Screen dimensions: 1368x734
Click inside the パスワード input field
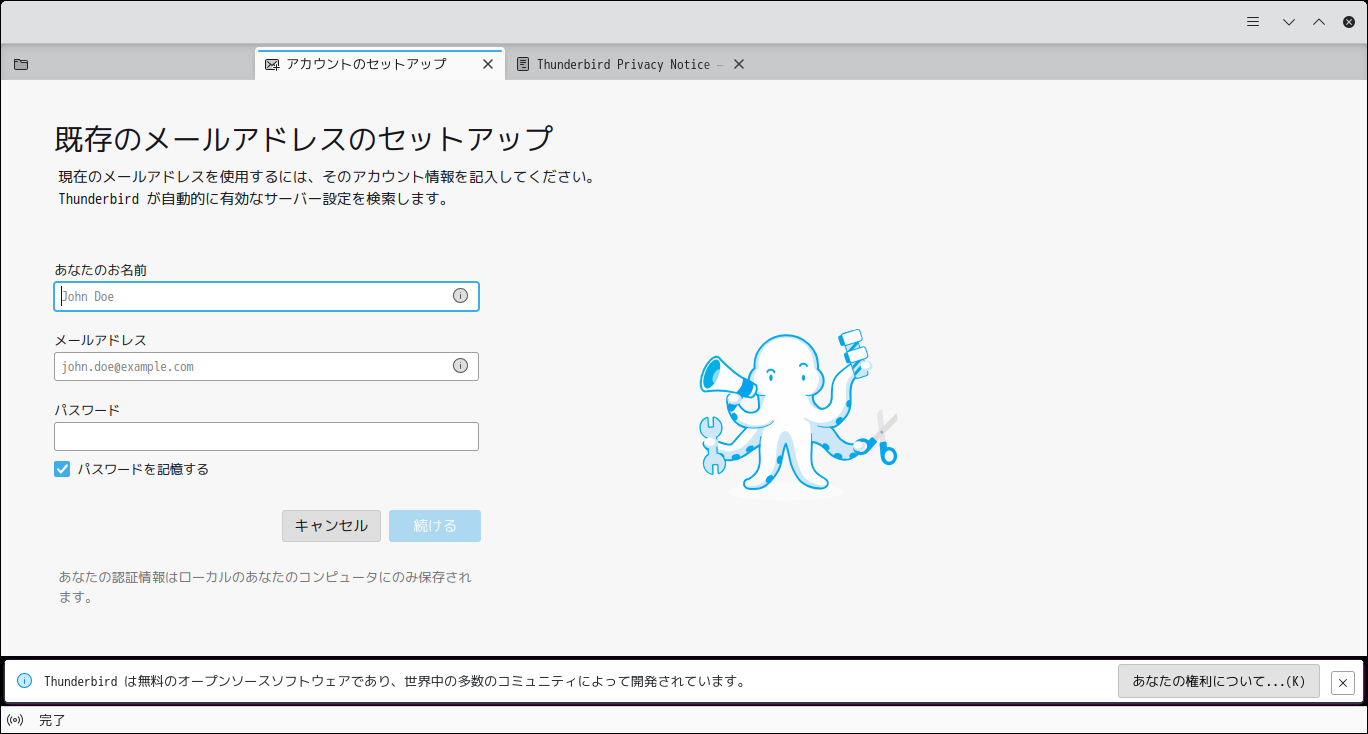tap(266, 436)
